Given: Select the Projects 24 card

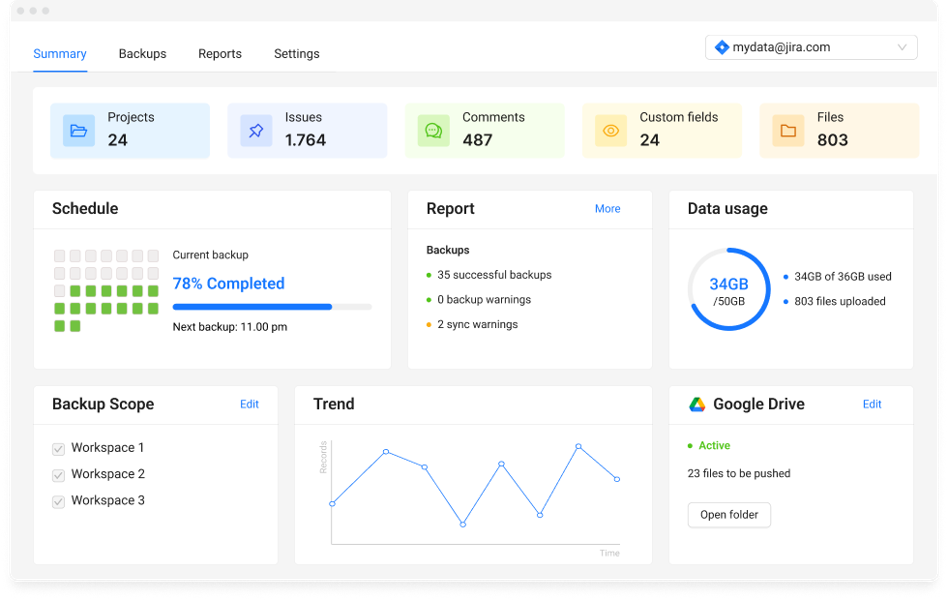Looking at the screenshot, I should 130,131.
